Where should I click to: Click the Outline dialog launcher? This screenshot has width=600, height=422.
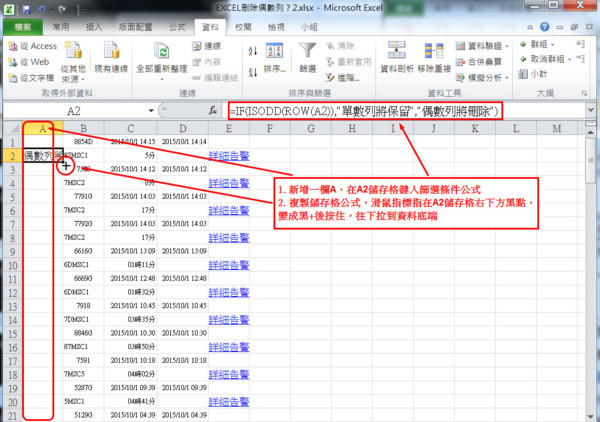[x=584, y=93]
